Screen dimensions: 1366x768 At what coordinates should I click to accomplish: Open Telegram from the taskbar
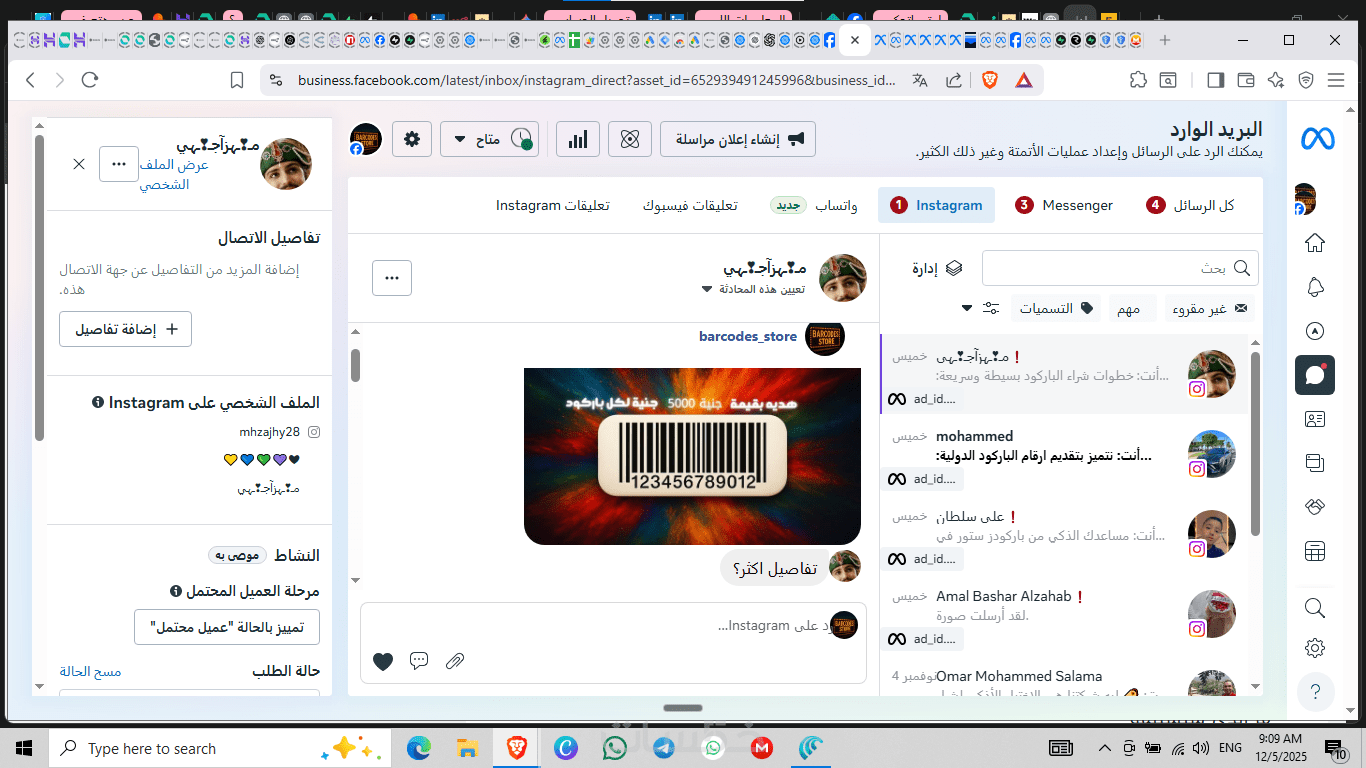[662, 748]
